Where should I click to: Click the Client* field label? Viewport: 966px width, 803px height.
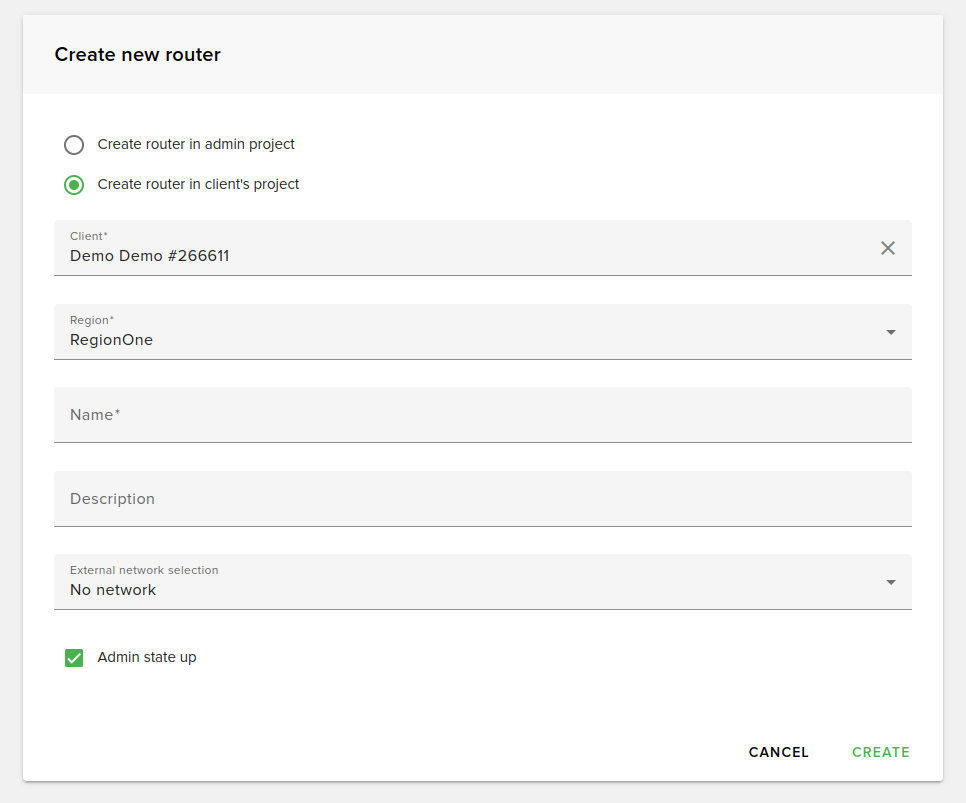tap(88, 236)
